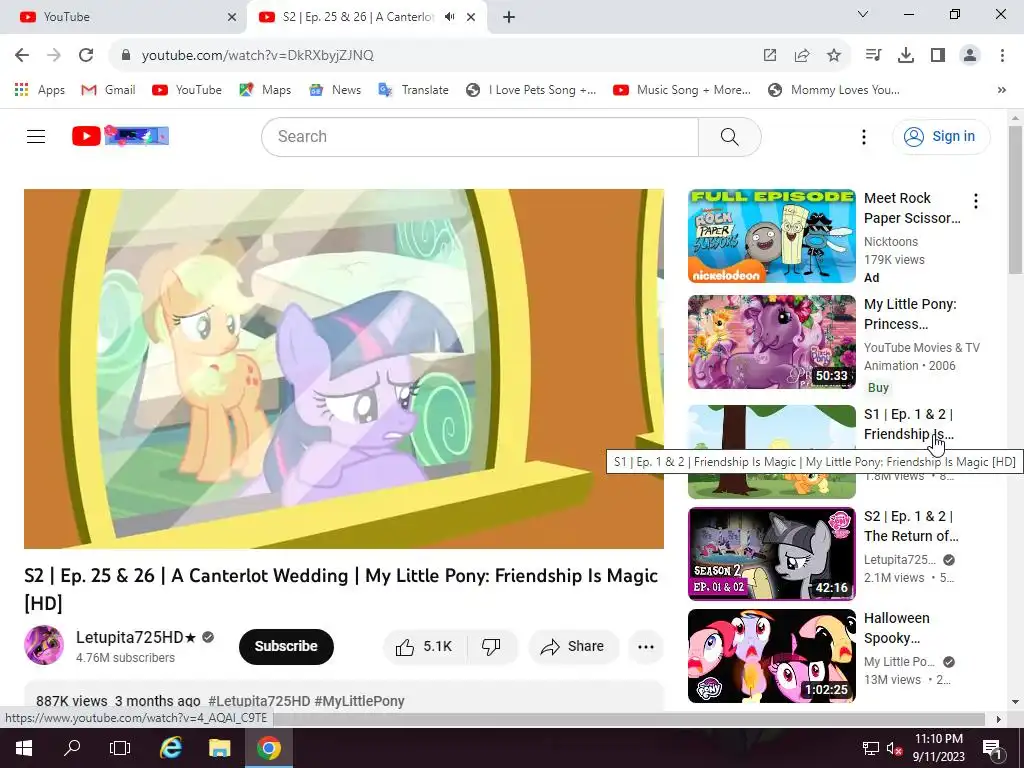The image size is (1024, 768).
Task: Open Chrome downloads icon
Action: click(x=906, y=56)
